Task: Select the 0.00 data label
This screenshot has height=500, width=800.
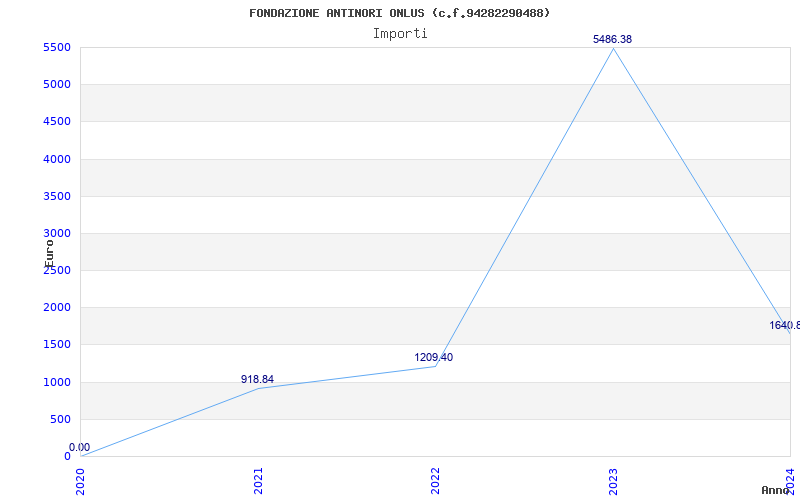Action: [80, 447]
